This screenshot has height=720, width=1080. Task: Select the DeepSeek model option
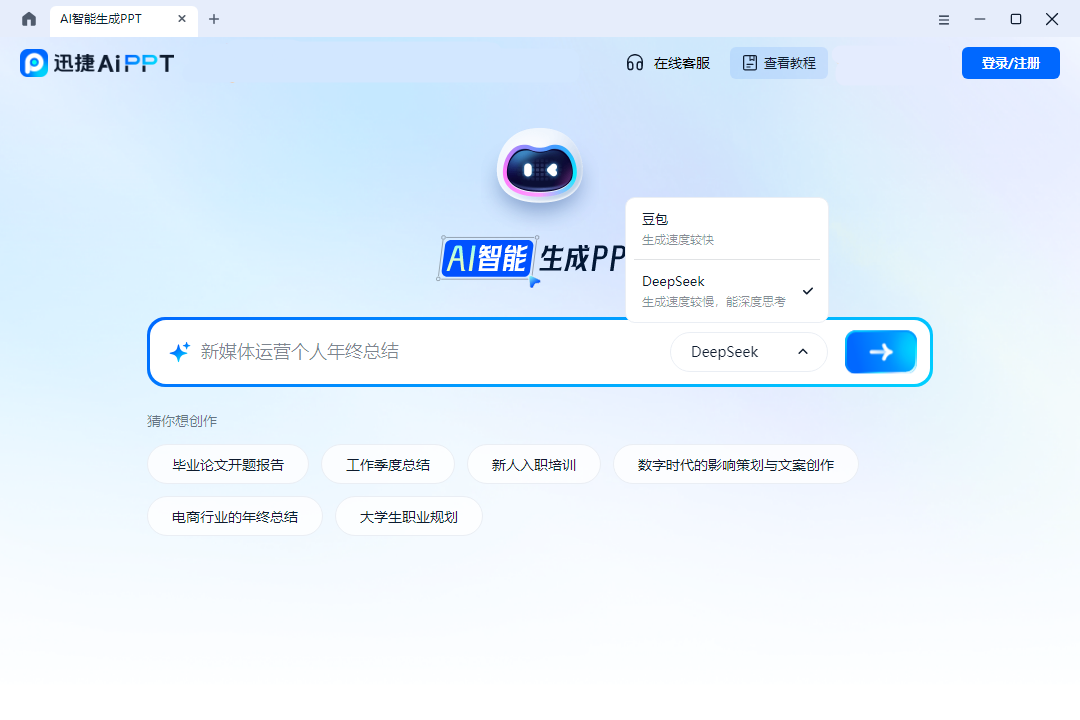[727, 291]
